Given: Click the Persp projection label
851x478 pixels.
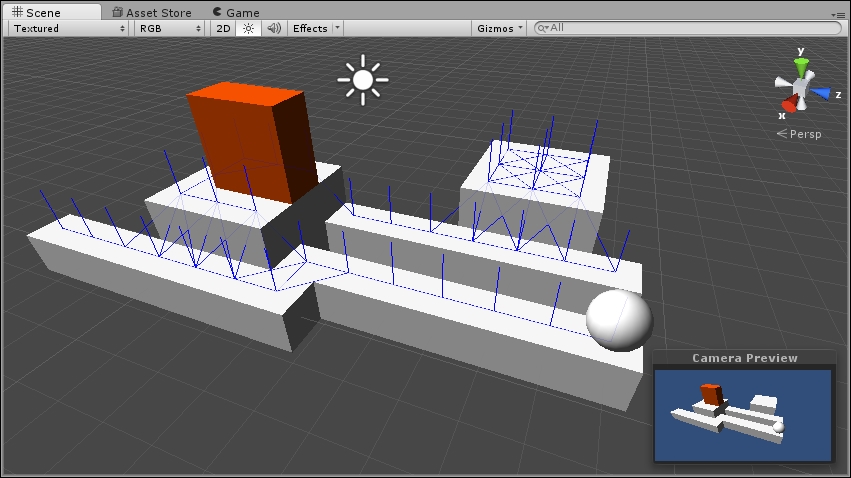Looking at the screenshot, I should pyautogui.click(x=804, y=134).
